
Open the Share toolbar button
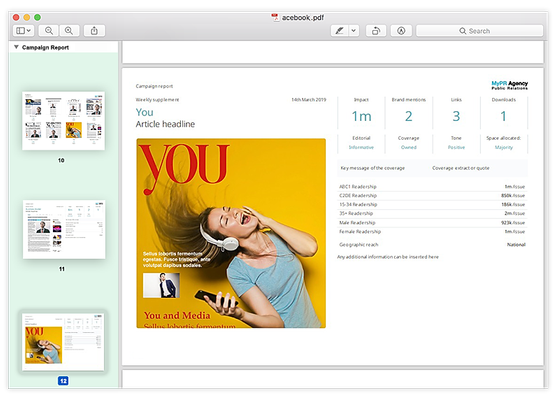pyautogui.click(x=94, y=31)
